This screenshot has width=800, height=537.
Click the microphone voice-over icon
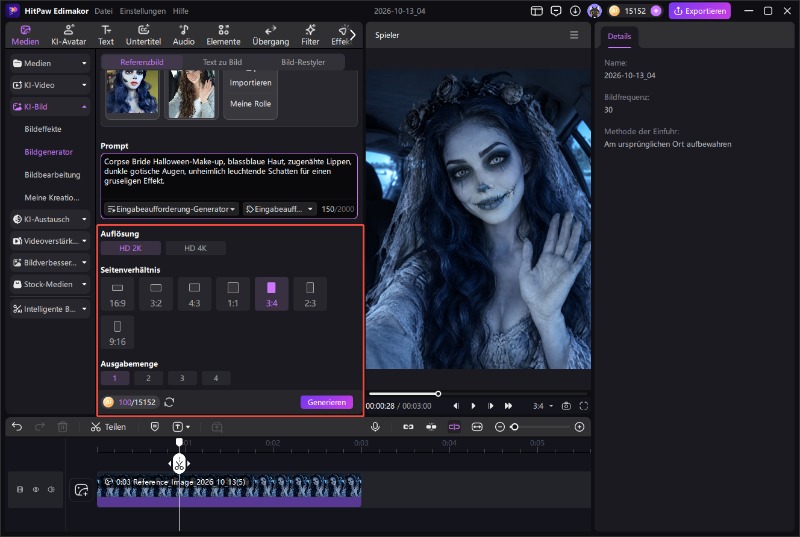click(x=375, y=427)
